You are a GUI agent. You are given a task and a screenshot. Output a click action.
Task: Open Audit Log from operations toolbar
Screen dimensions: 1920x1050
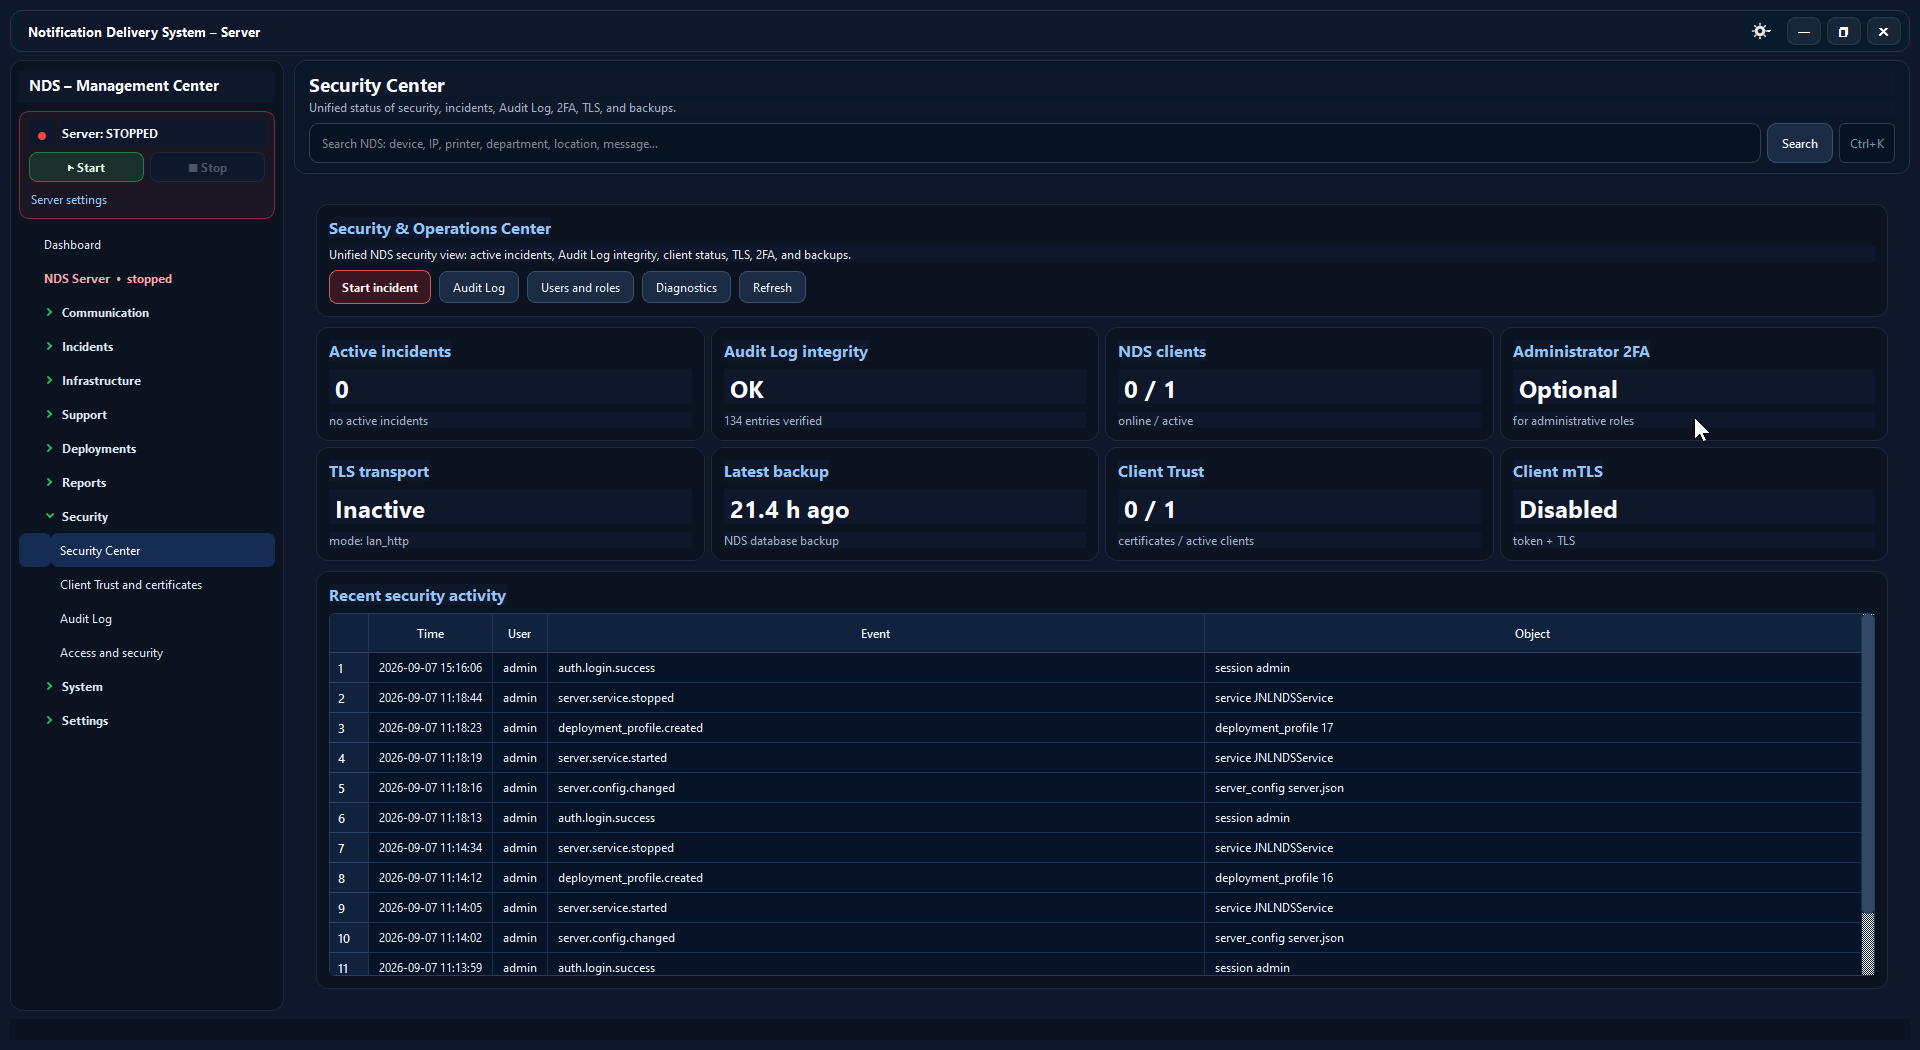479,288
